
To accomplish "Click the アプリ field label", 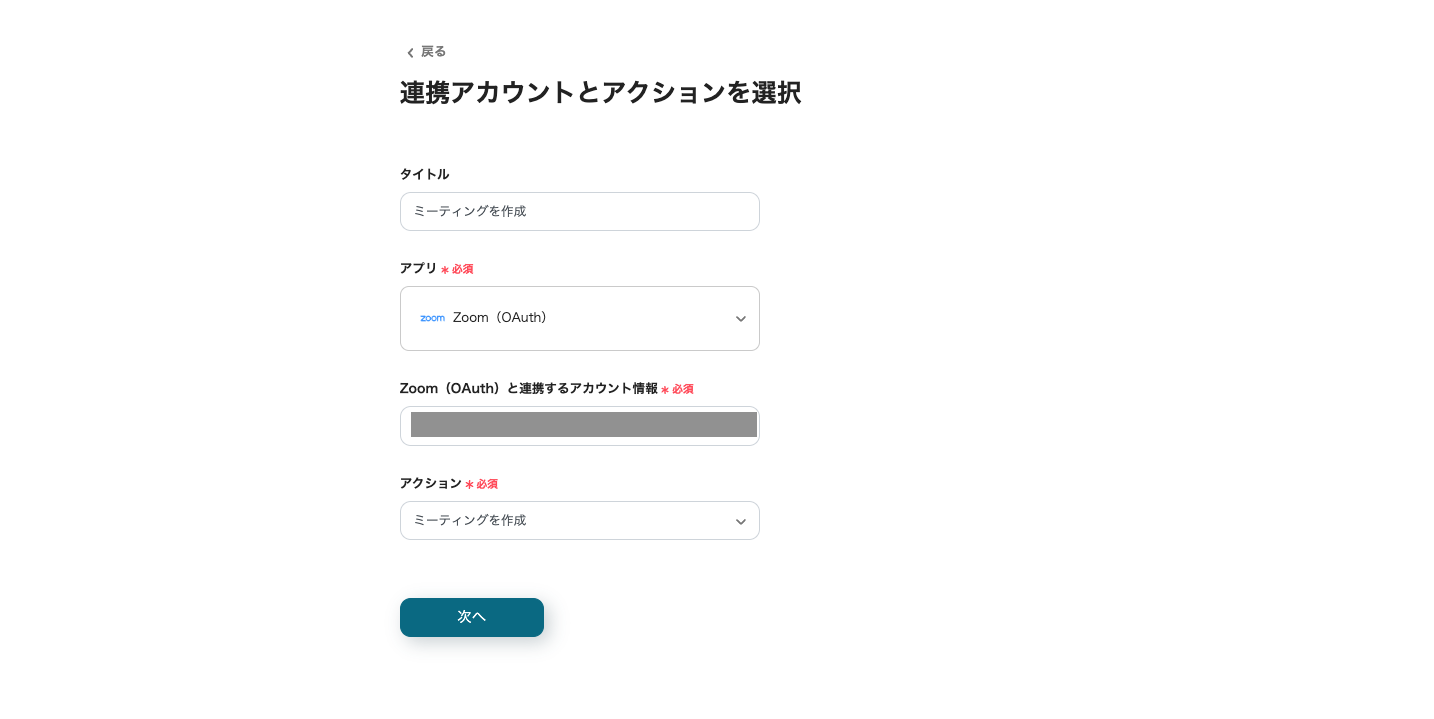I will (418, 268).
